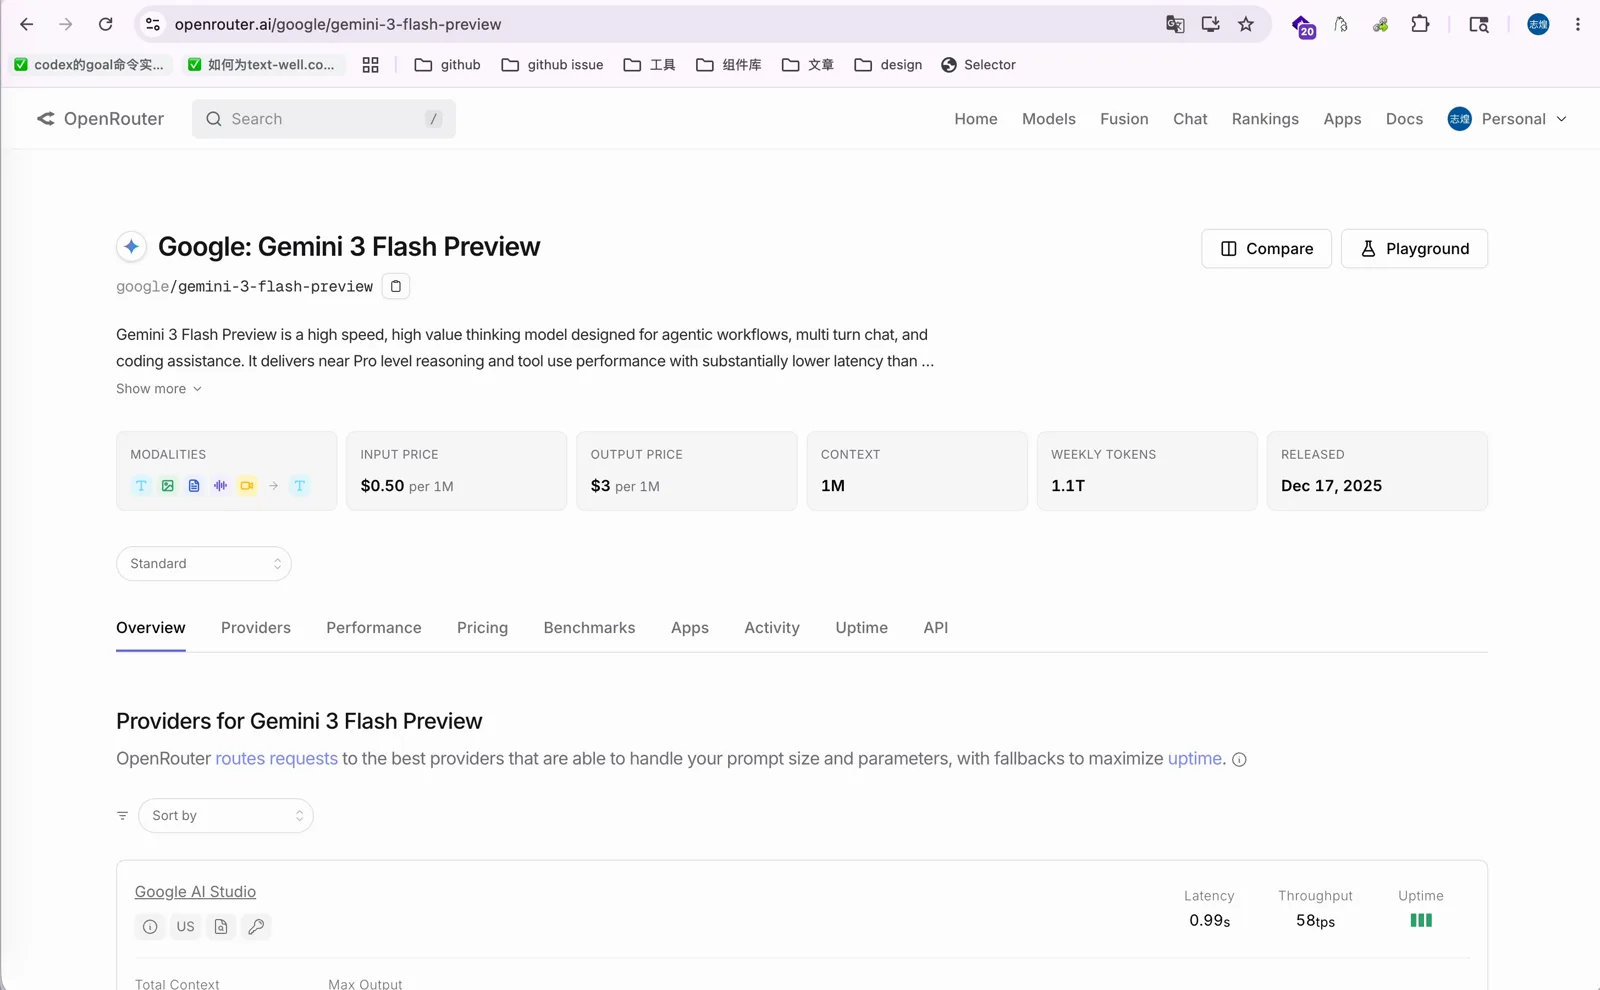Focus the OpenRouter Search field
The height and width of the screenshot is (990, 1600).
[324, 119]
